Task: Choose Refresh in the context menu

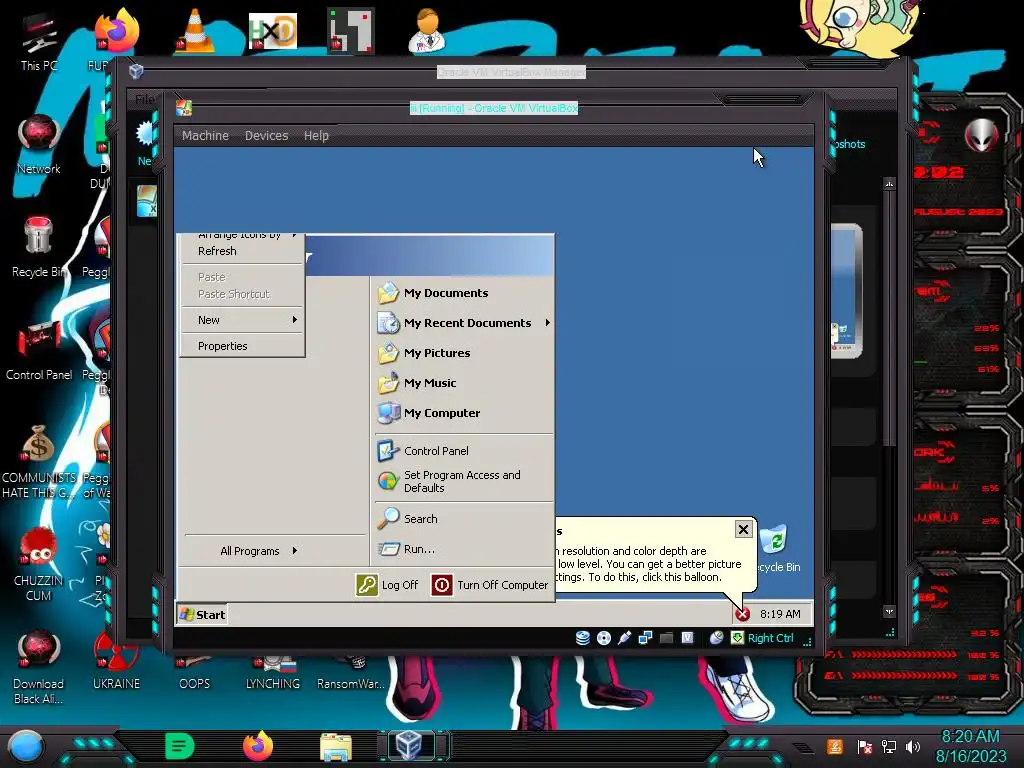Action: pyautogui.click(x=242, y=251)
